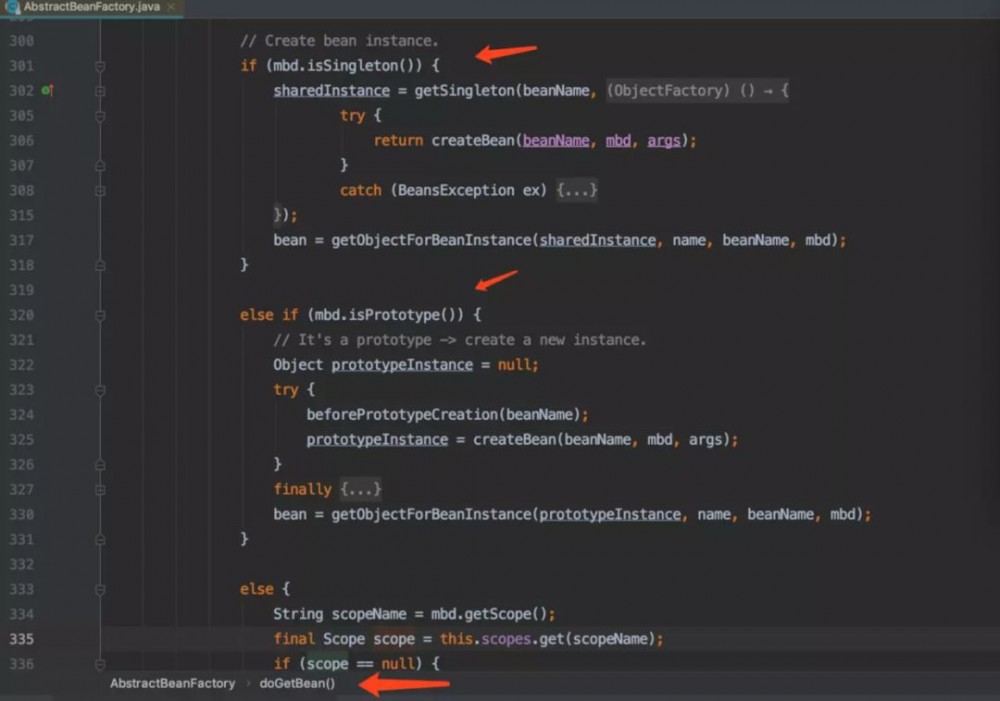The image size is (1000, 701).
Task: Click the override gutter icon on line 302
Action: click(48, 91)
